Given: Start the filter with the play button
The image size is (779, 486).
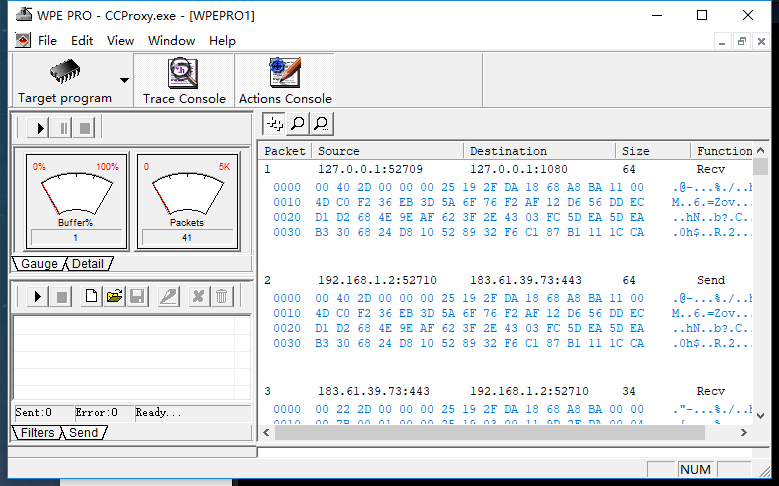Looking at the screenshot, I should click(37, 297).
